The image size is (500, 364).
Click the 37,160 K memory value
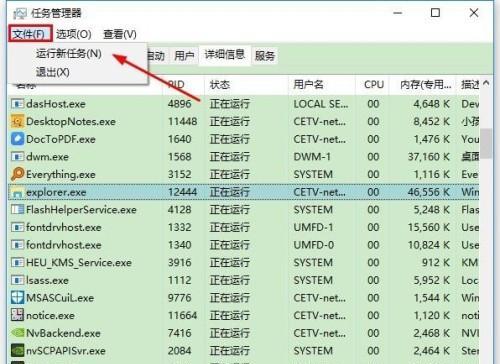429,157
